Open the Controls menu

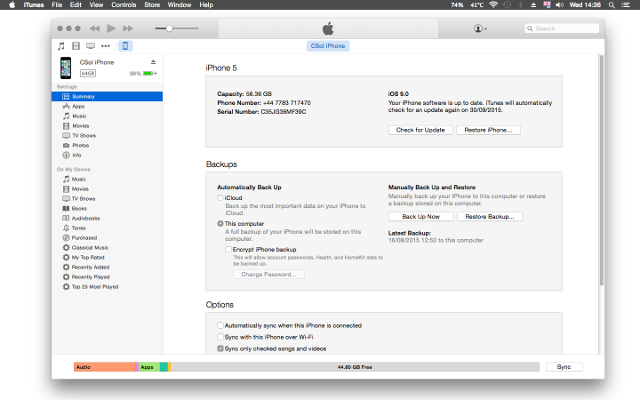coord(124,5)
